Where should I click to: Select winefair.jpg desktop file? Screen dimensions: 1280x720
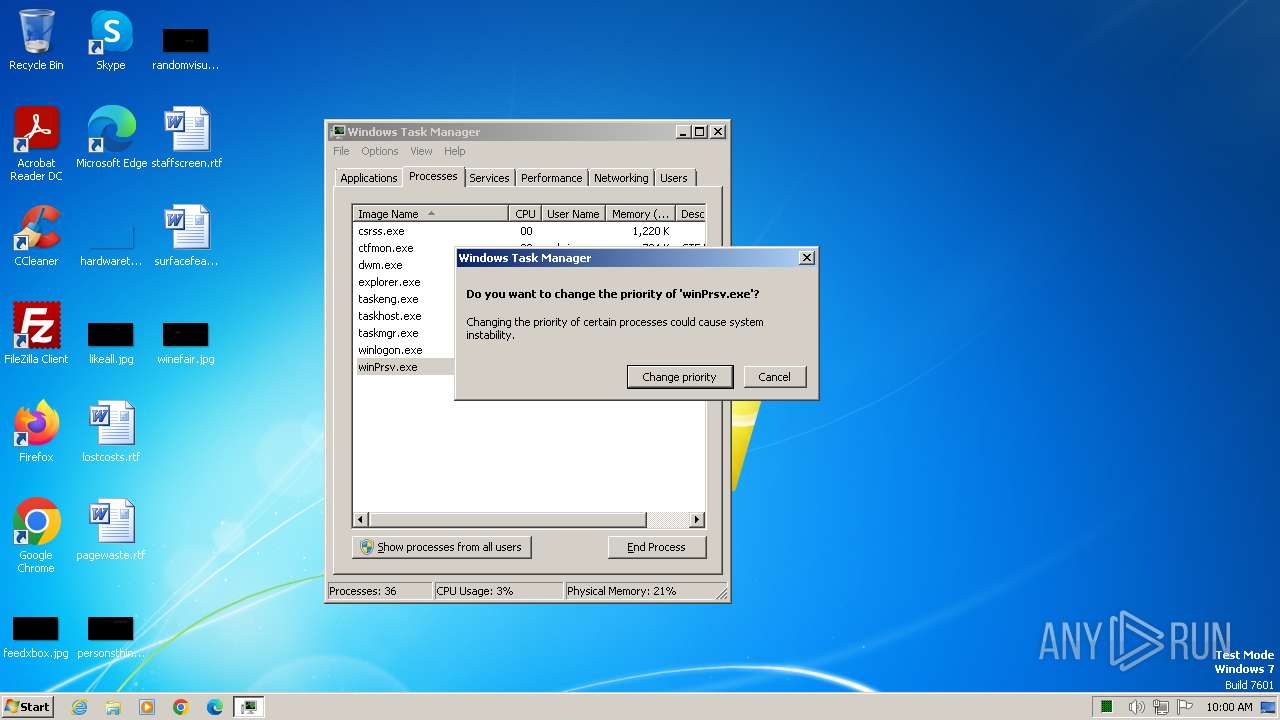pos(186,342)
